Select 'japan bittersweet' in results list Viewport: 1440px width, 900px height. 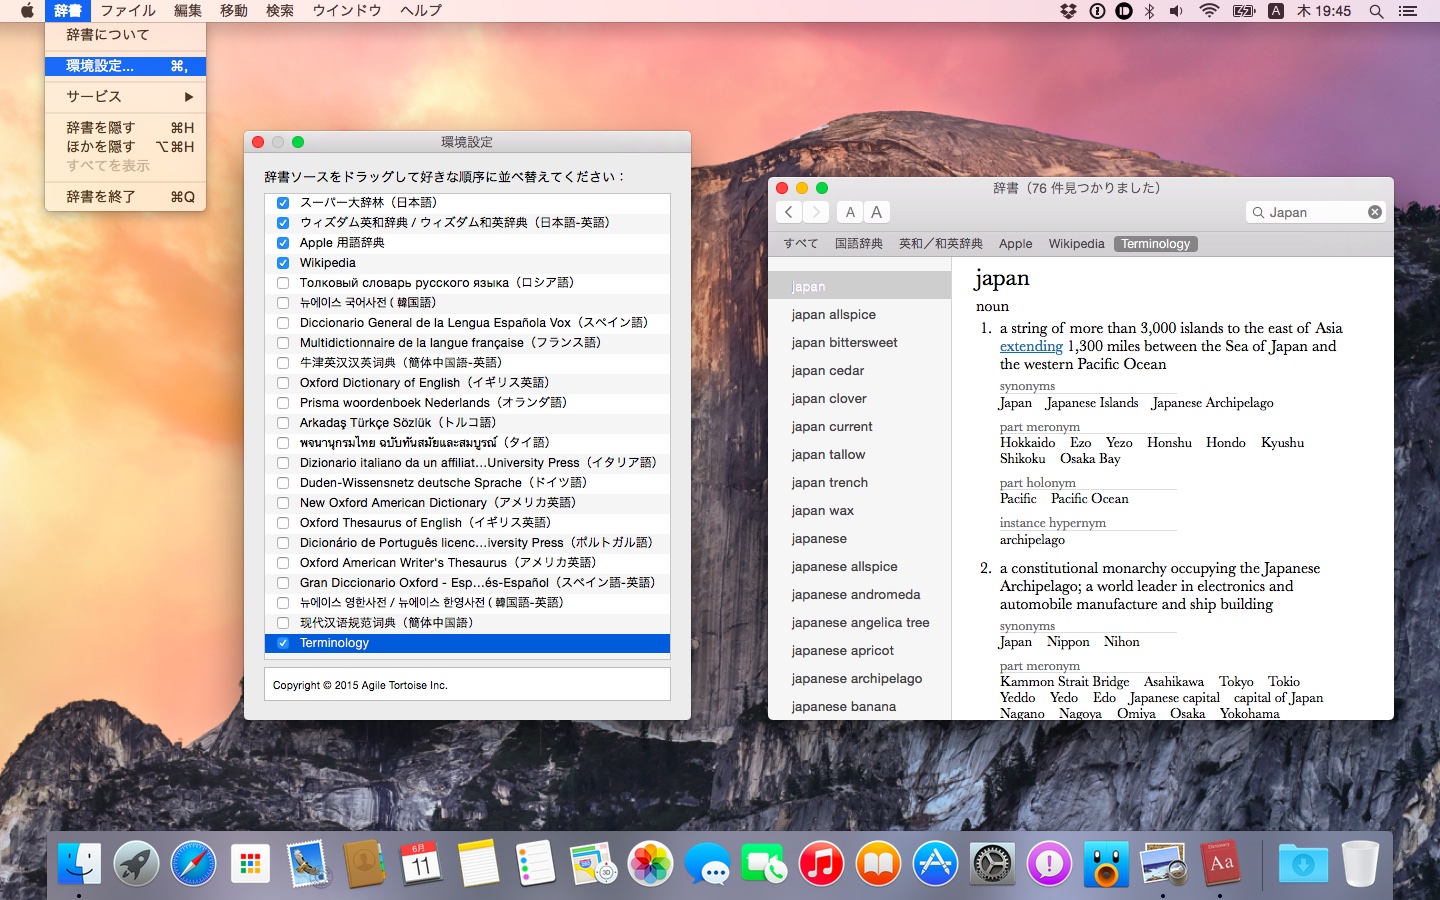click(x=860, y=343)
